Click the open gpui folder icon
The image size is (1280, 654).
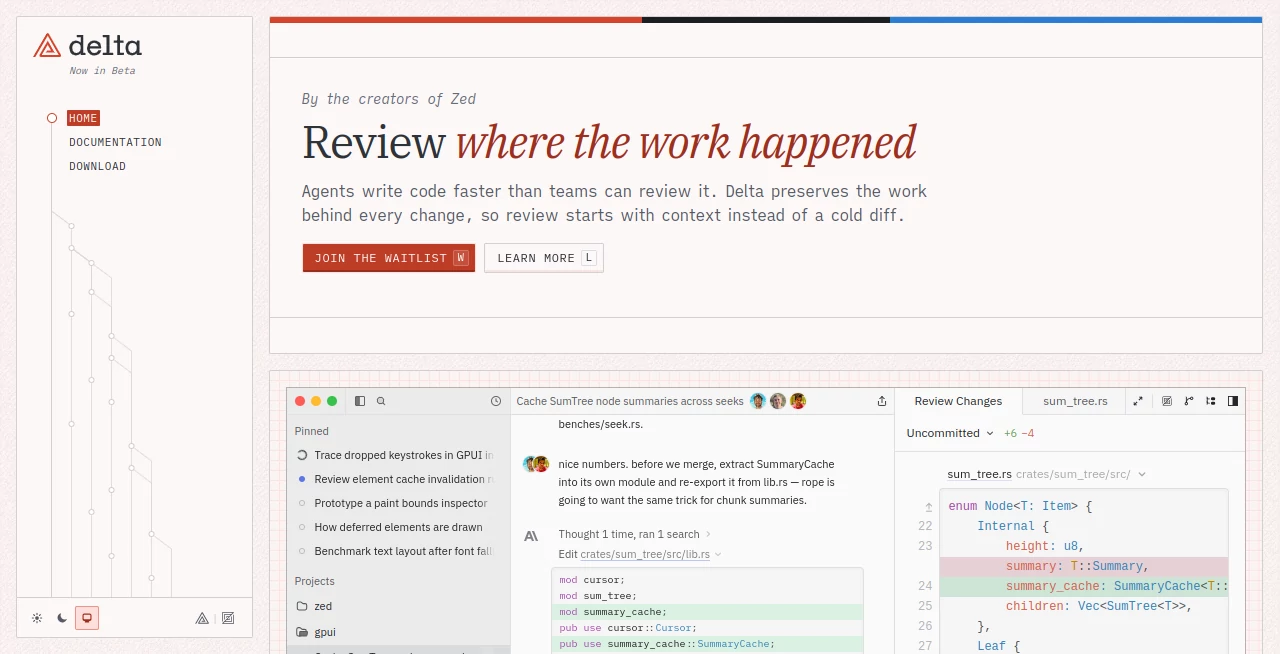coord(301,632)
